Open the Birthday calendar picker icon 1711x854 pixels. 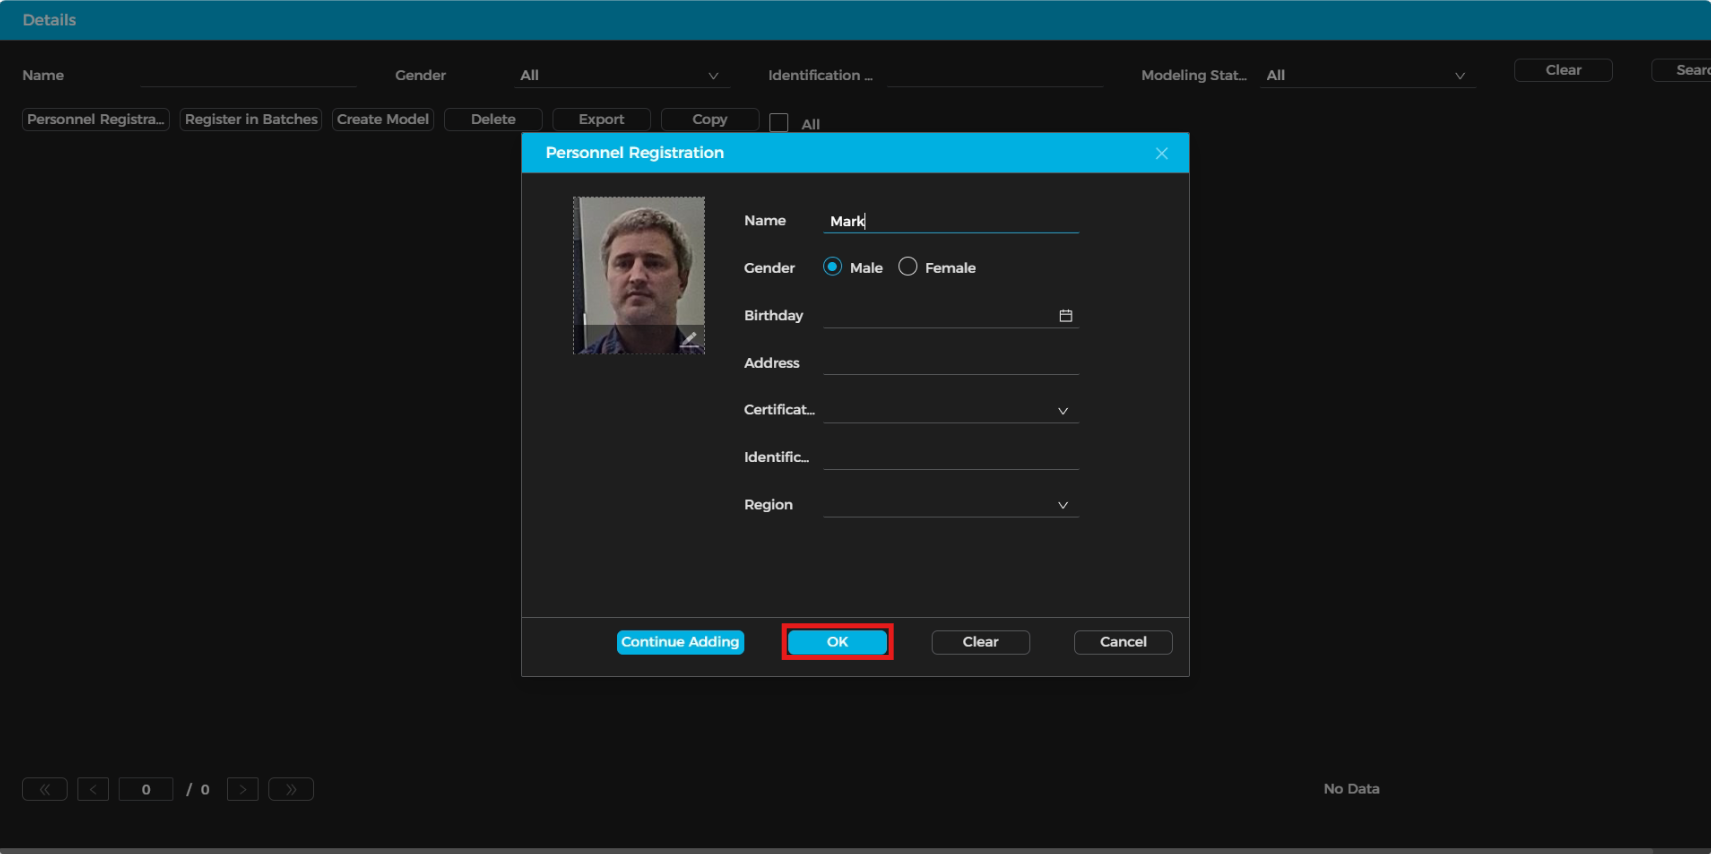pyautogui.click(x=1065, y=316)
